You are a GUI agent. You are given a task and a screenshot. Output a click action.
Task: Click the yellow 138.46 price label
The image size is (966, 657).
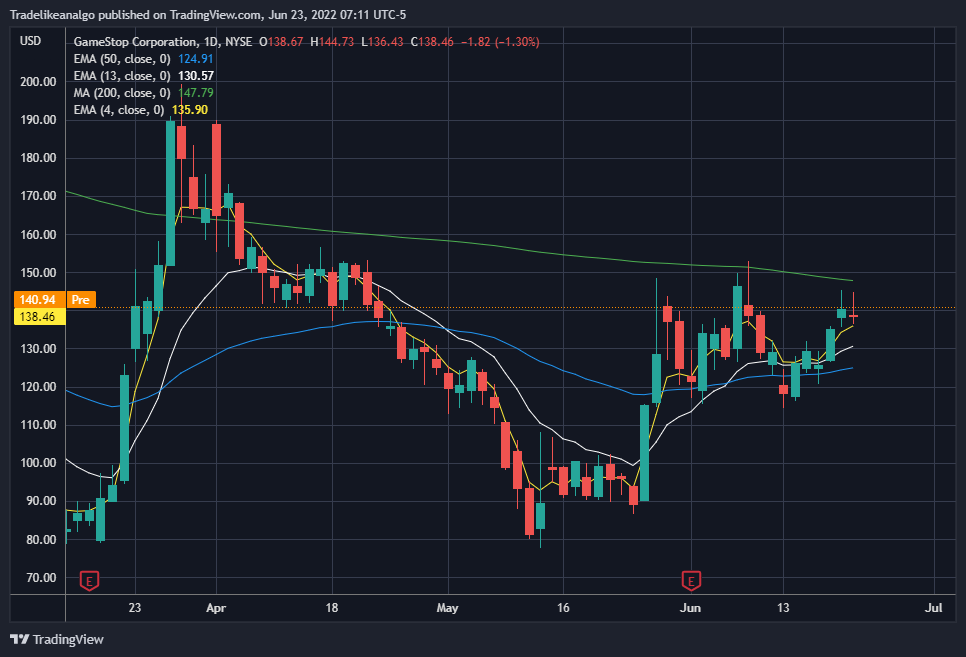[x=38, y=317]
